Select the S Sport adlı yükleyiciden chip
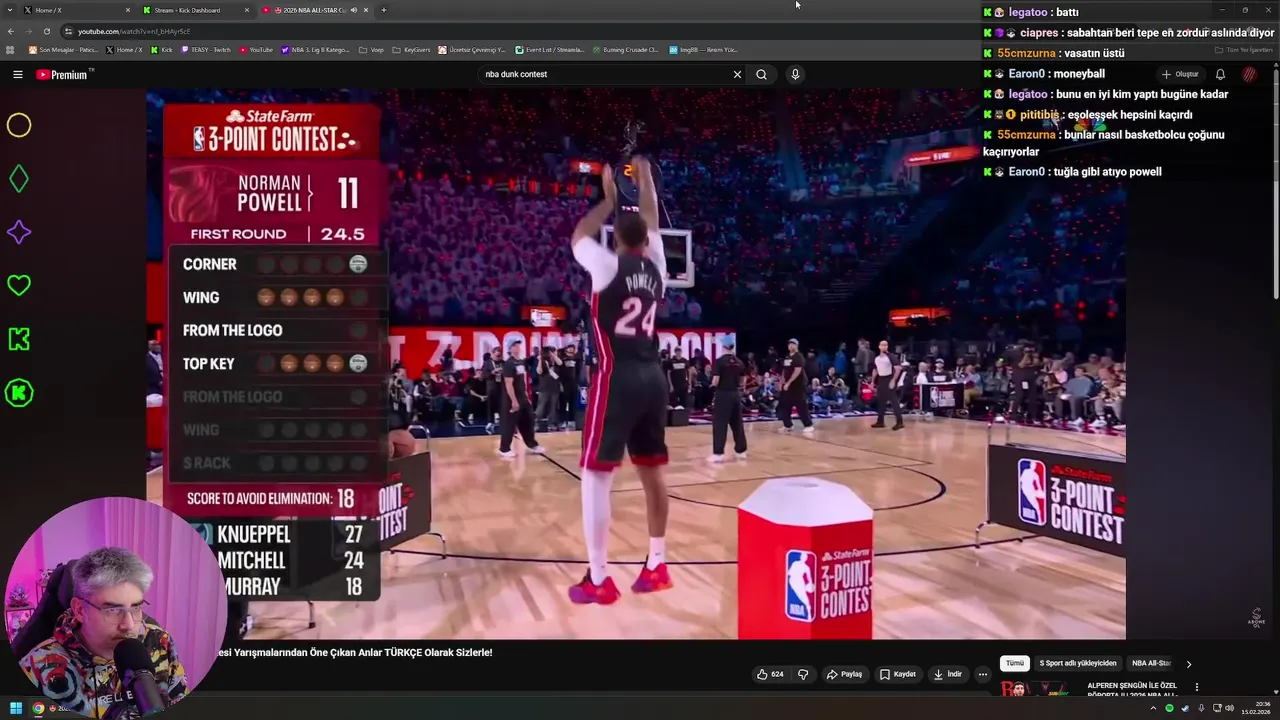 pos(1077,663)
